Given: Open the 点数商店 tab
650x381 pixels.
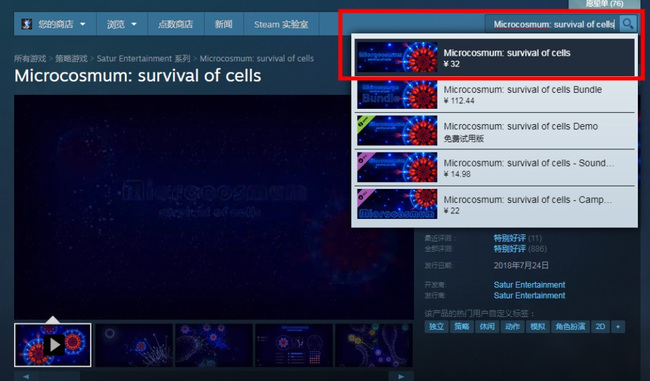Looking at the screenshot, I should (x=175, y=24).
